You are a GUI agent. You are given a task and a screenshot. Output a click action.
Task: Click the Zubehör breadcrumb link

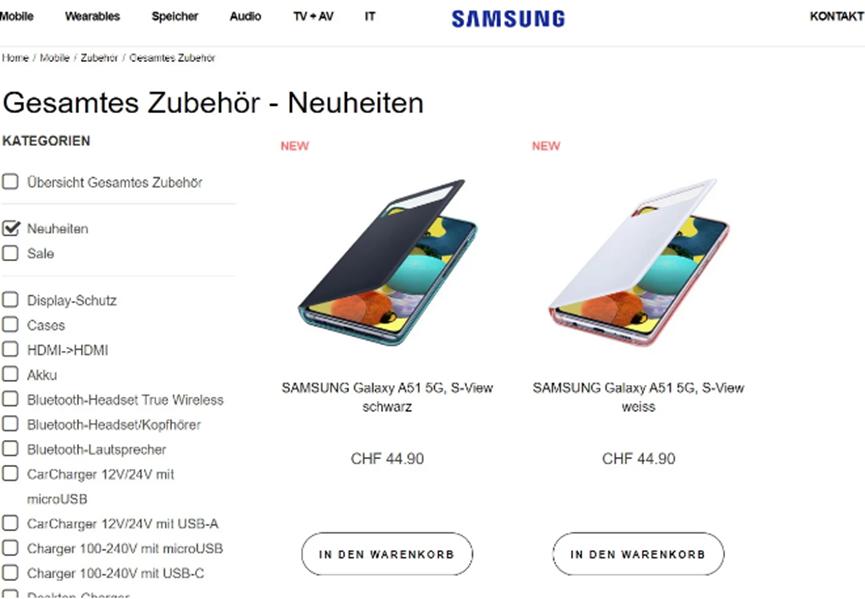(x=98, y=58)
